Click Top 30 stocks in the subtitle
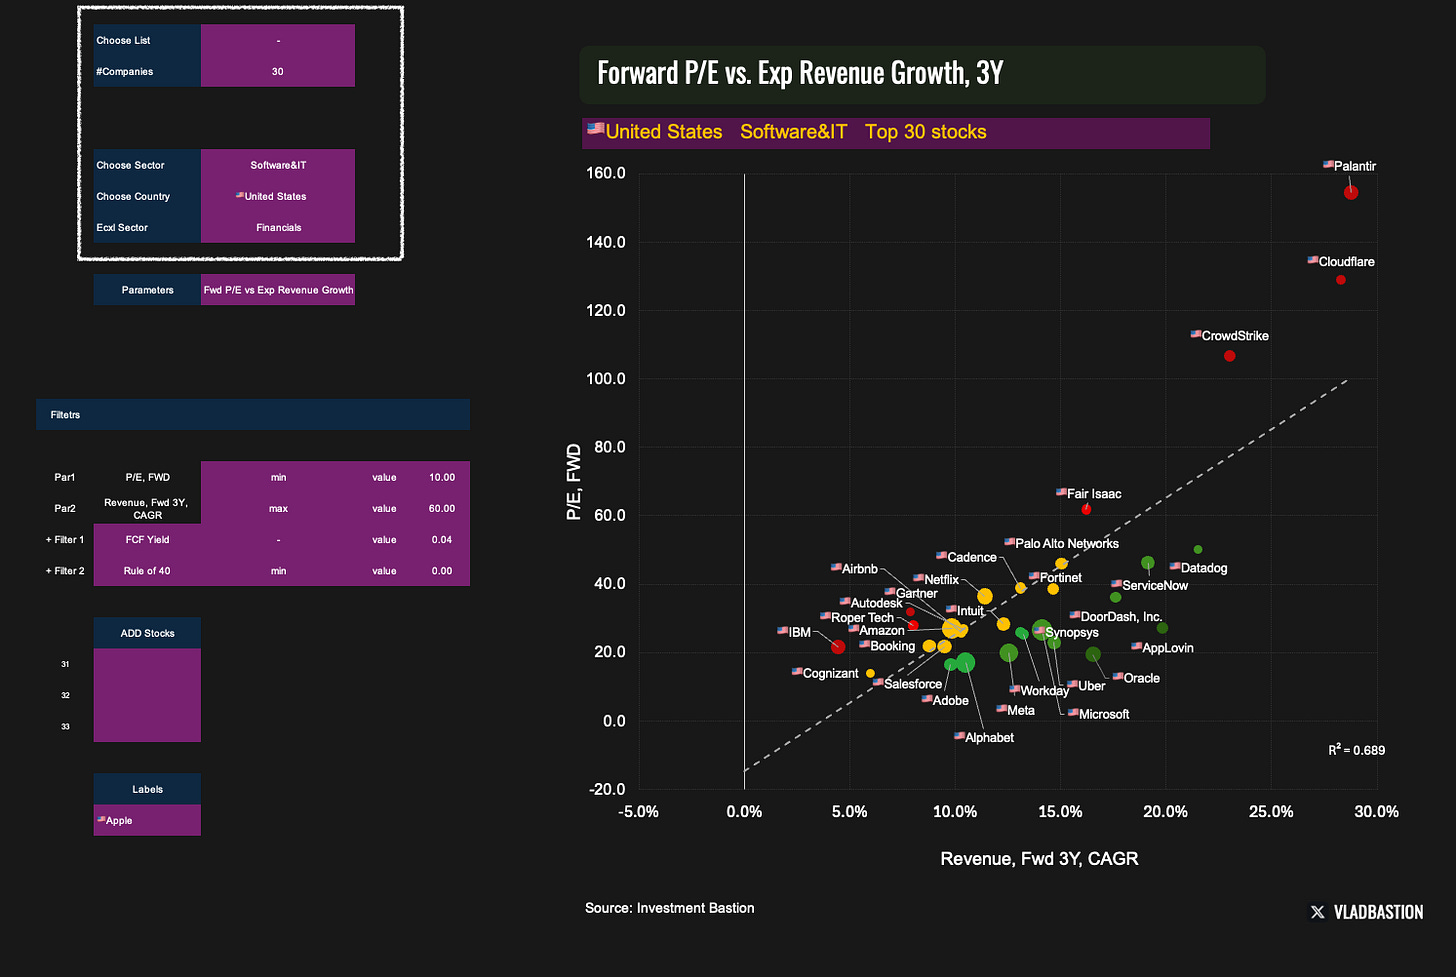The height and width of the screenshot is (977, 1456). click(x=925, y=132)
